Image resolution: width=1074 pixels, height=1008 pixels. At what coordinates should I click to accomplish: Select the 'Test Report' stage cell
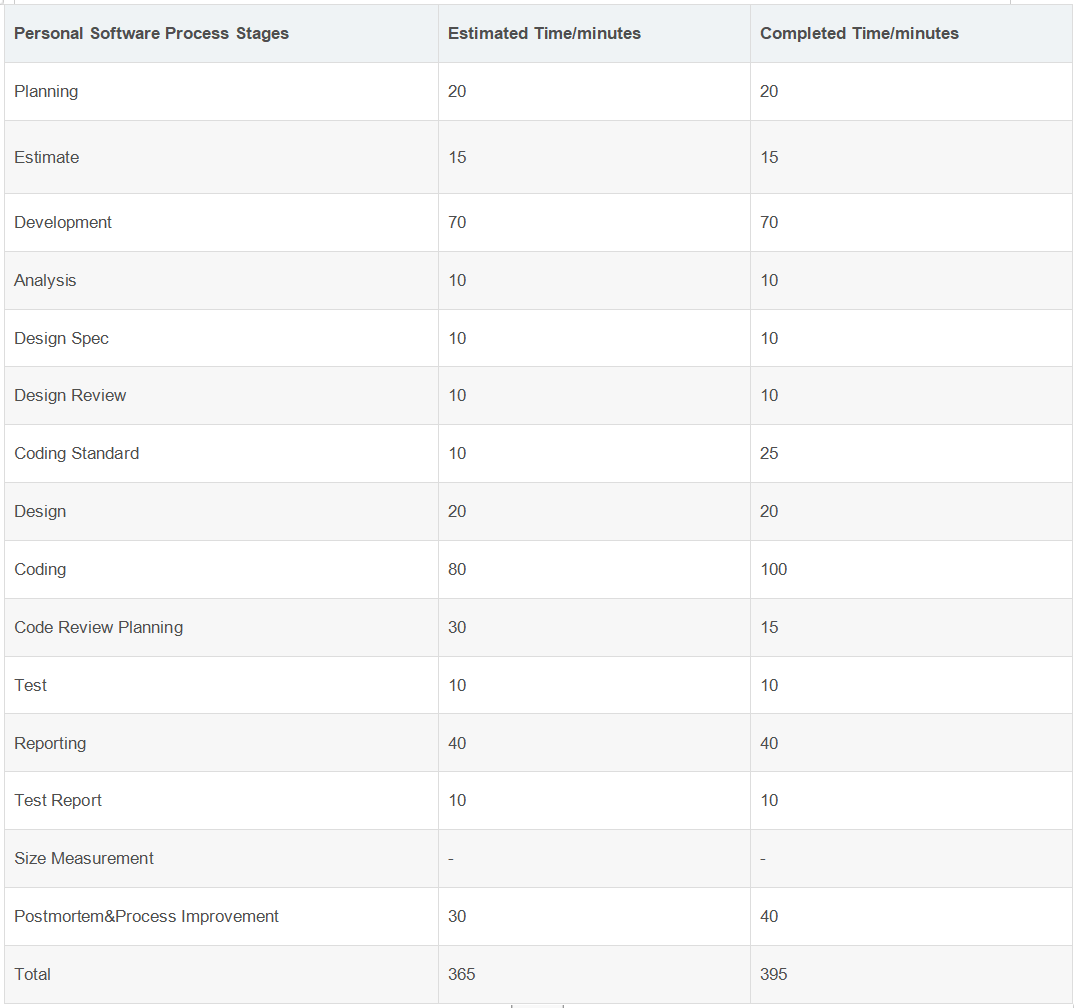pos(58,801)
